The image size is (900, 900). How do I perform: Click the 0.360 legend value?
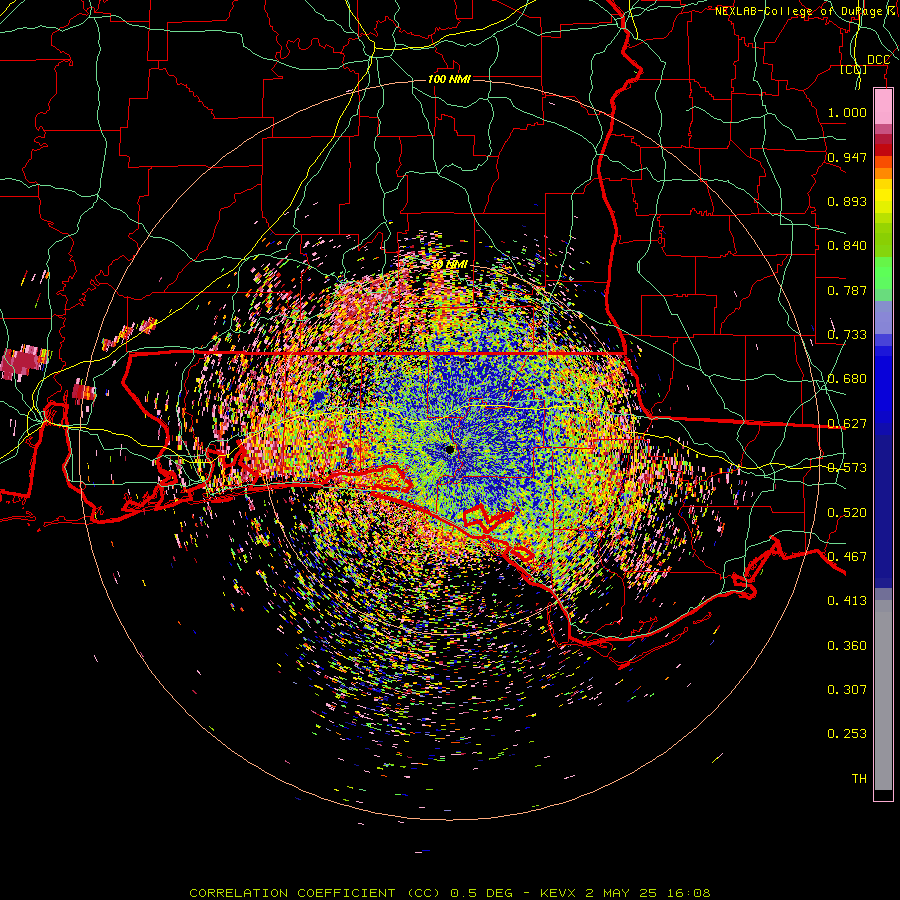[x=847, y=646]
